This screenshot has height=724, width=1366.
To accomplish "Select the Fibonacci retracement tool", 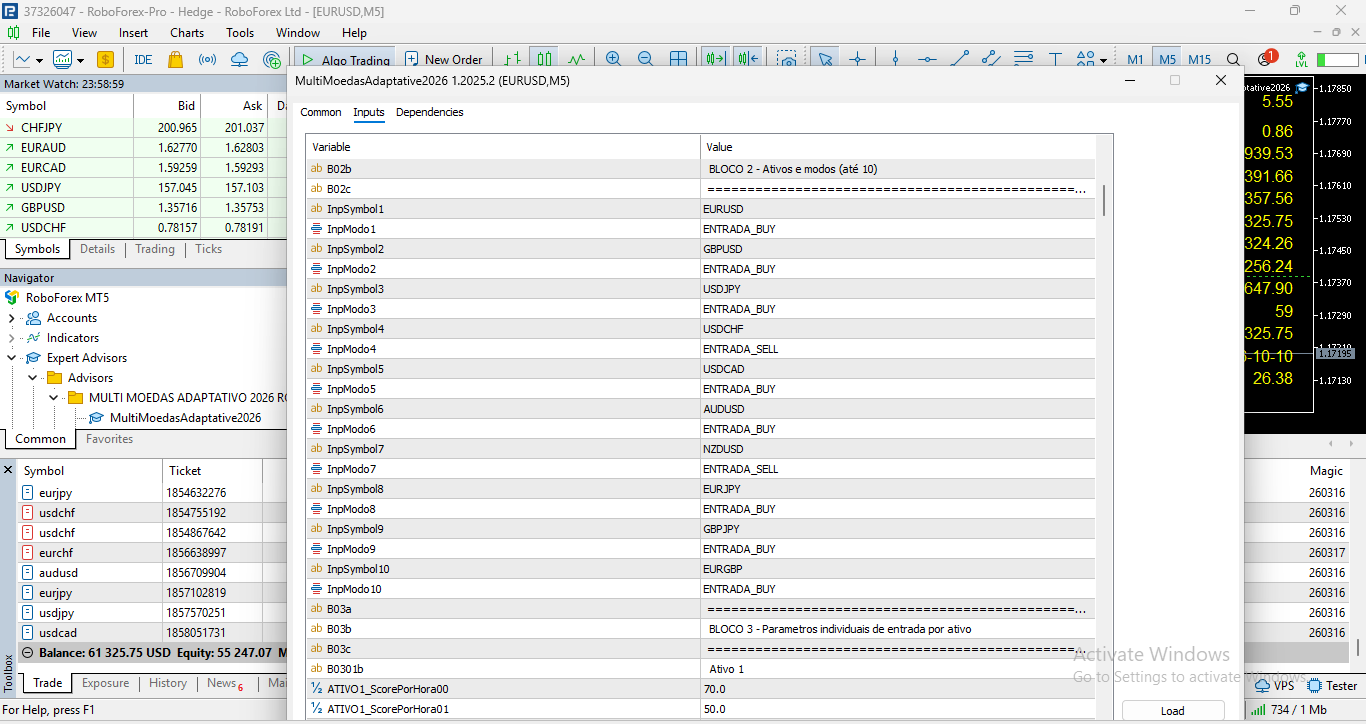I will coord(1023,60).
